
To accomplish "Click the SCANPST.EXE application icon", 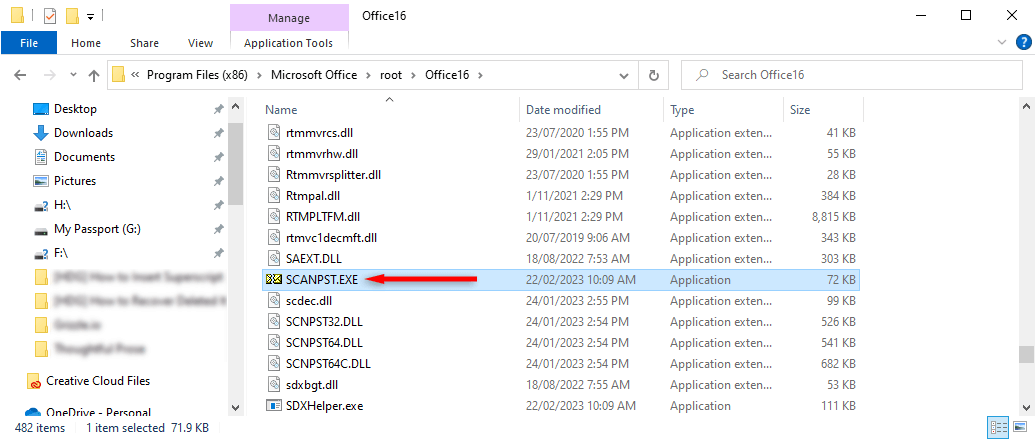I will (273, 280).
